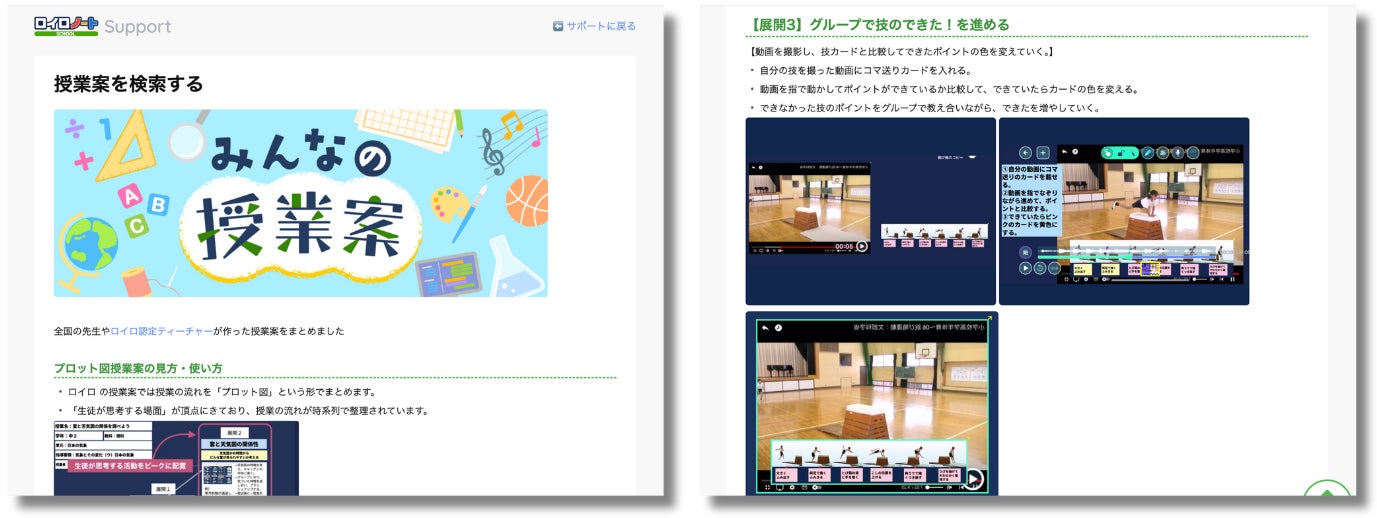This screenshot has width=1377, height=518.
Task: Click the ロイロノート SCHOOL logo
Action: point(66,26)
